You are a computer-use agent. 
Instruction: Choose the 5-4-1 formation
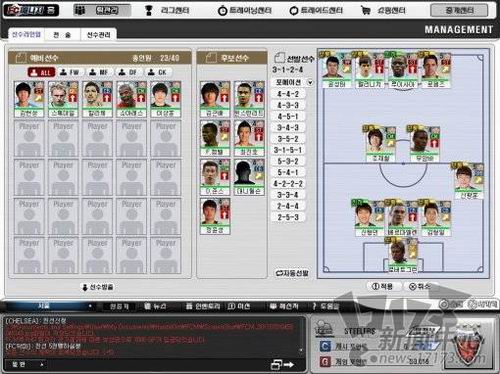(x=288, y=172)
